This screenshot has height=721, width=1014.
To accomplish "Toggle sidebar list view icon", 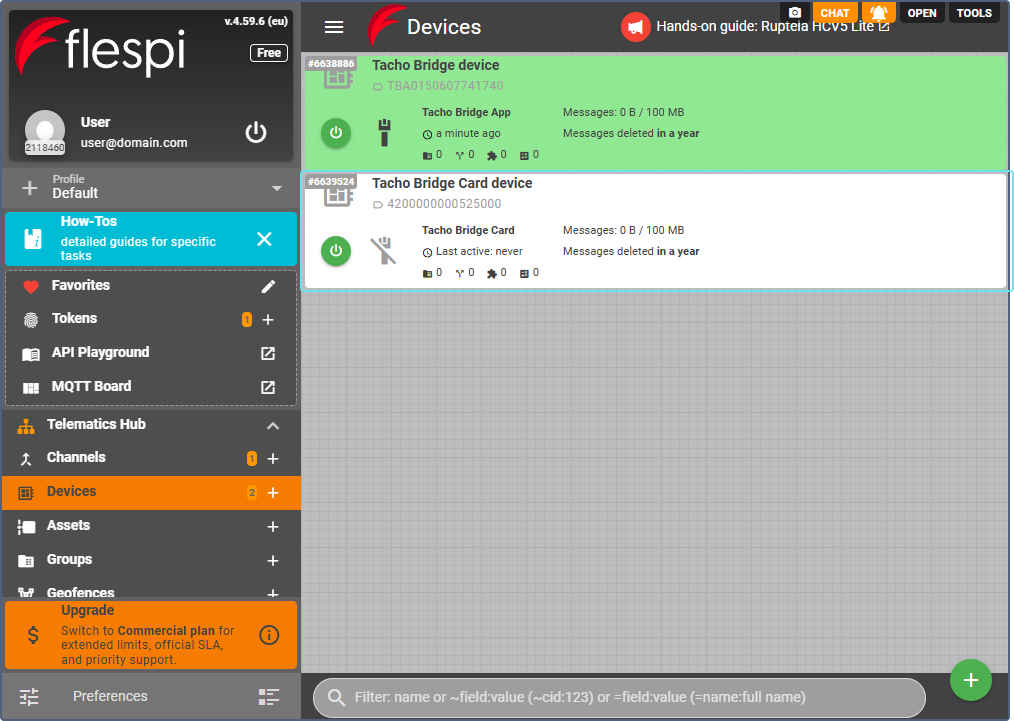I will click(x=269, y=696).
